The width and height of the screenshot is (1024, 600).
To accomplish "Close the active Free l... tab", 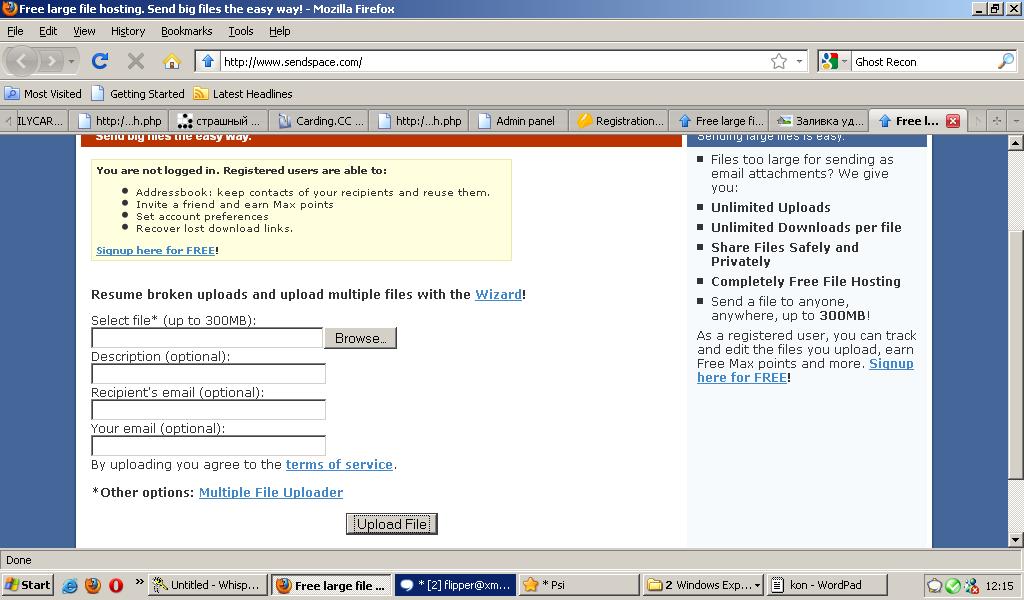I will 953,121.
